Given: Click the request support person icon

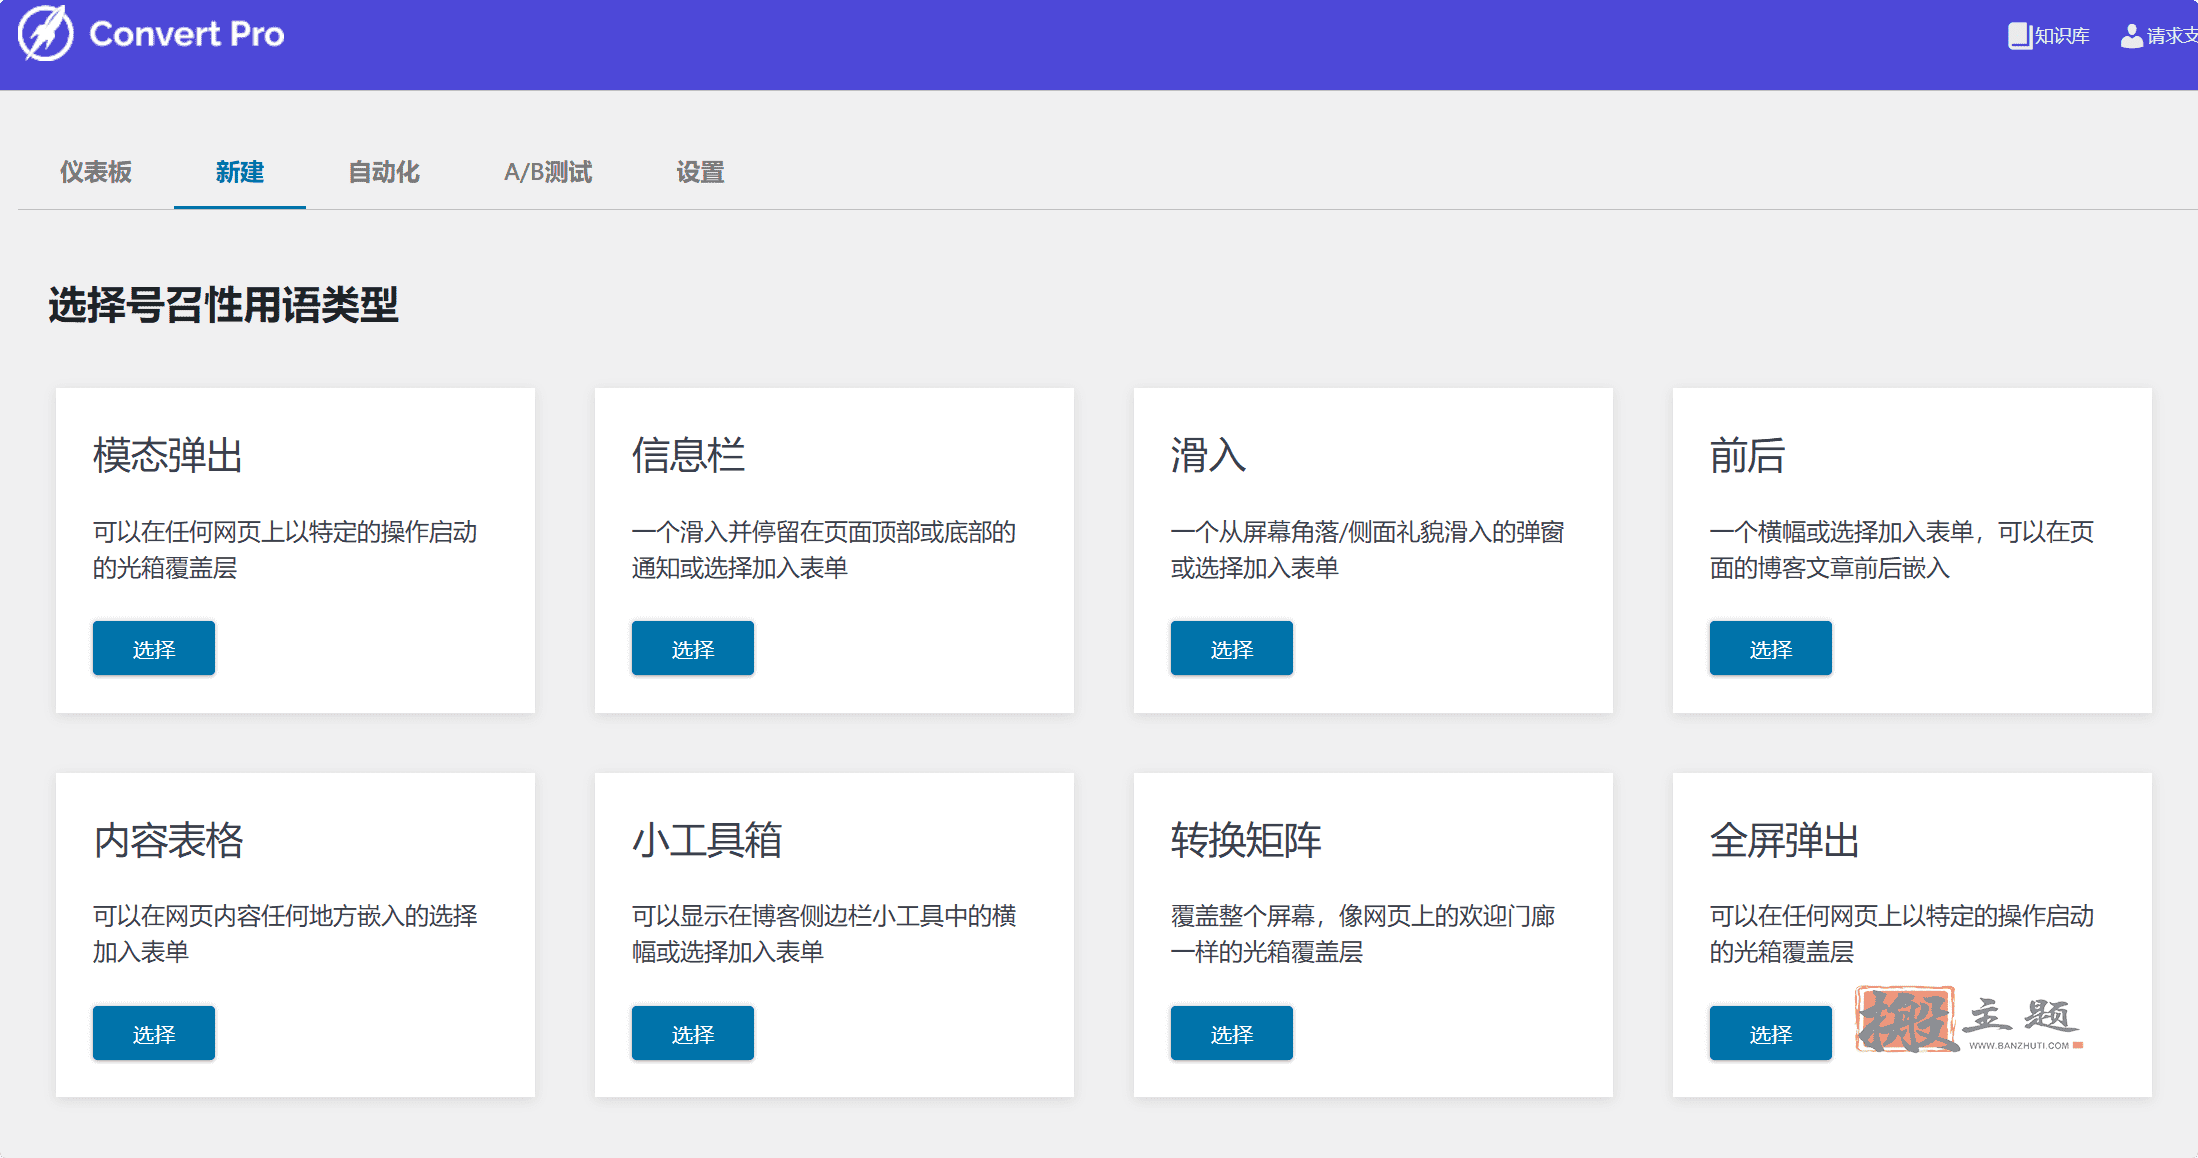Looking at the screenshot, I should point(2131,36).
